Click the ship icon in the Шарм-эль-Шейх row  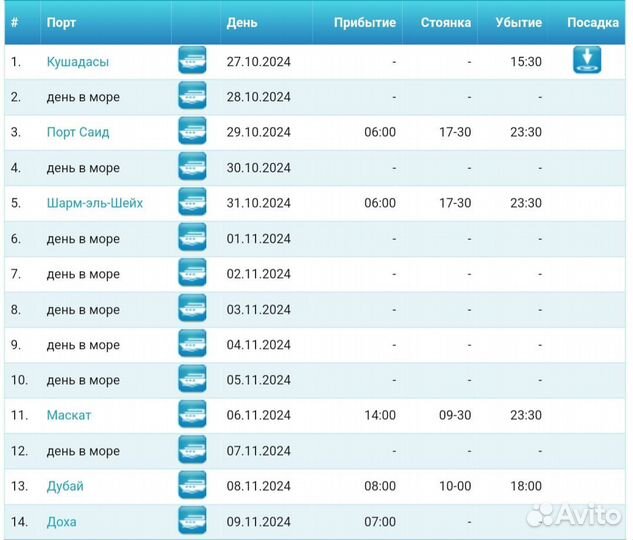pyautogui.click(x=192, y=202)
